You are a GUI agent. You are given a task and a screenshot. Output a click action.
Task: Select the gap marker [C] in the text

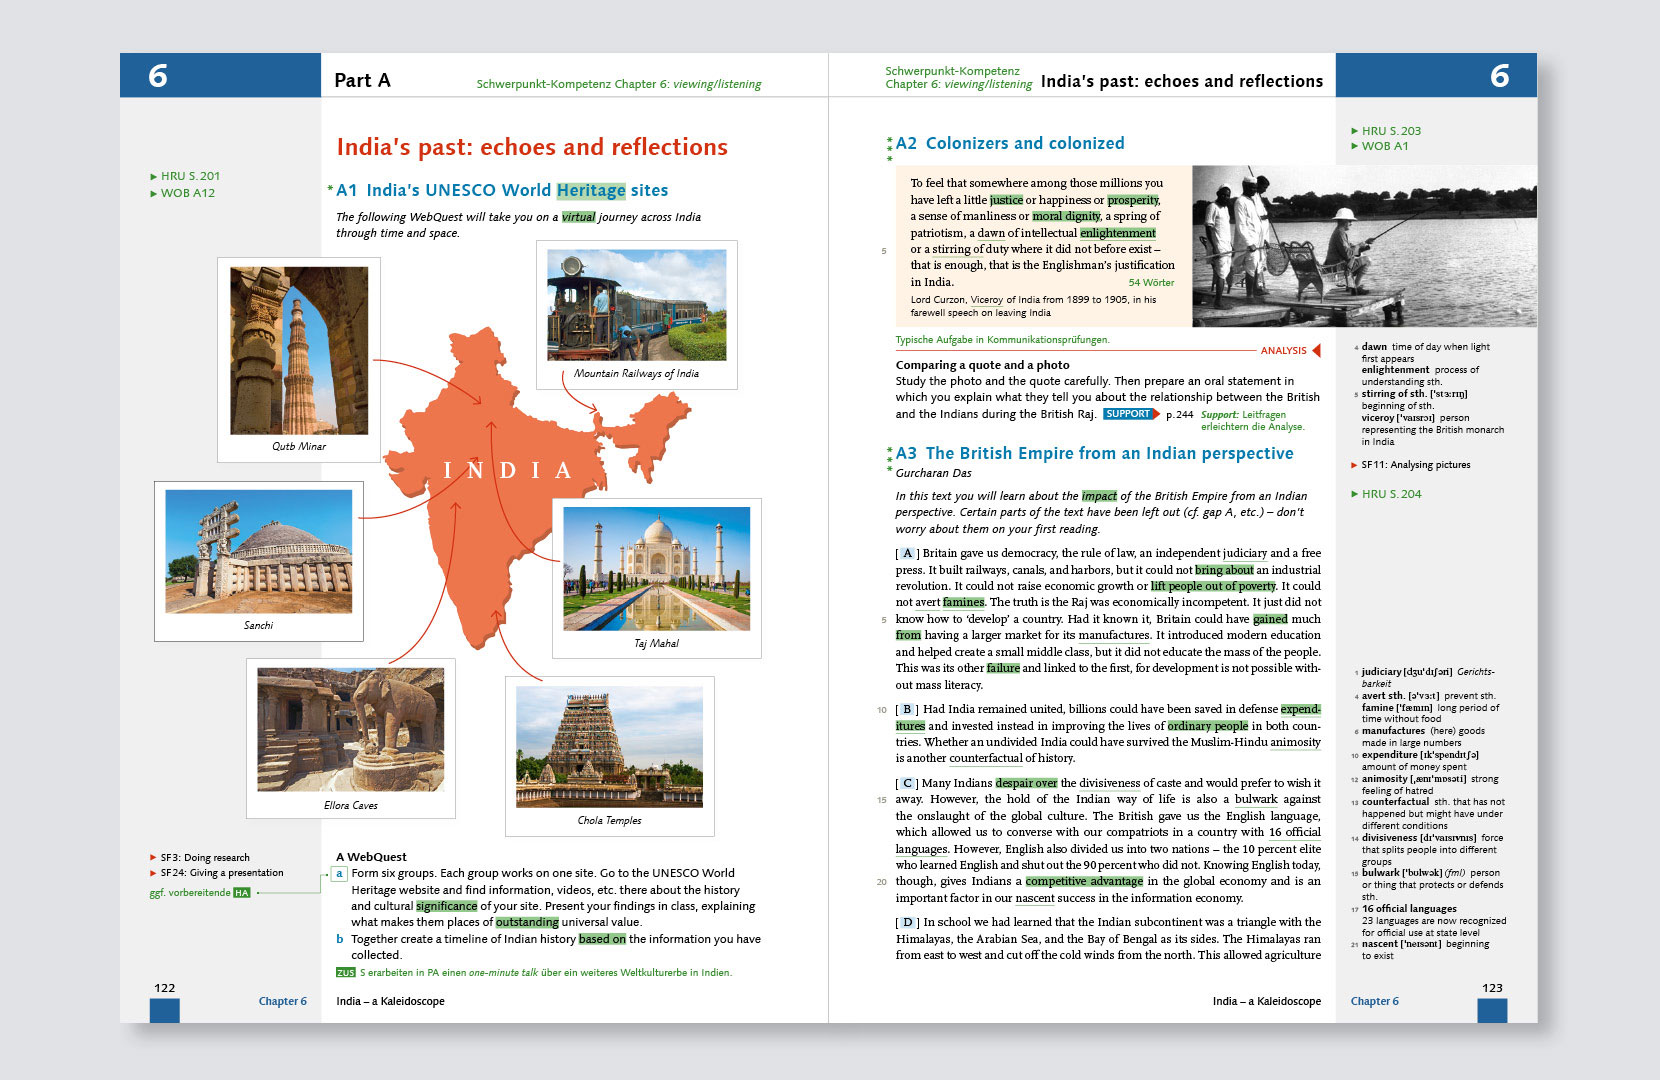click(x=907, y=783)
